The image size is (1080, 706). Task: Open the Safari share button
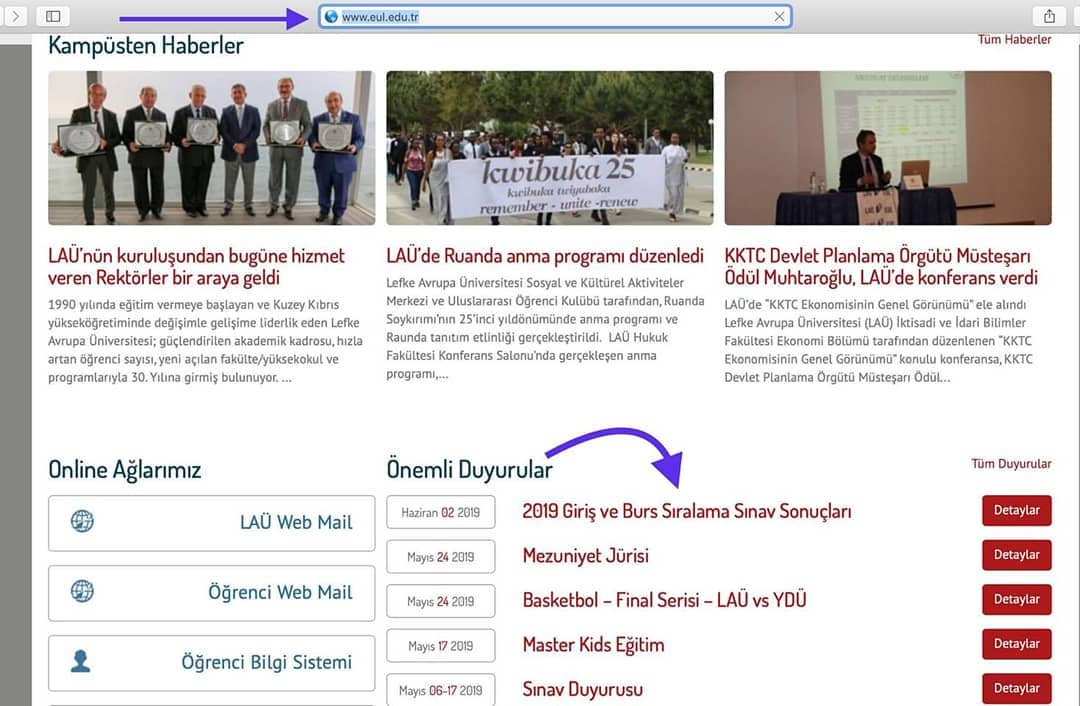point(1049,16)
